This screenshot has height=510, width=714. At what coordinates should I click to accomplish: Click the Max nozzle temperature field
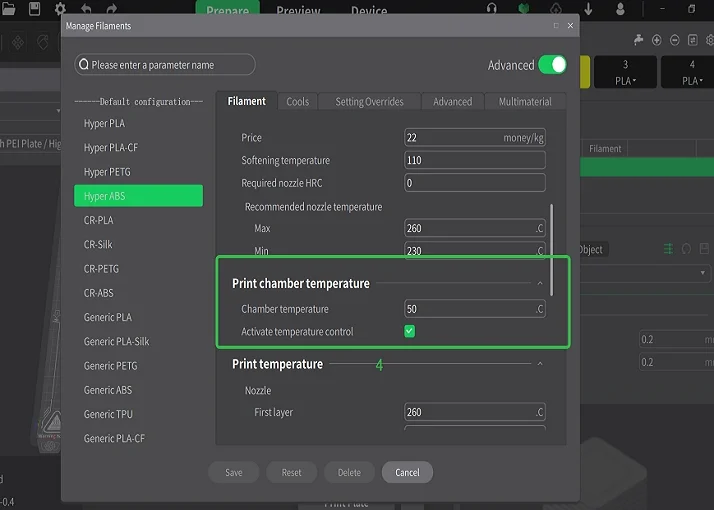click(x=474, y=228)
